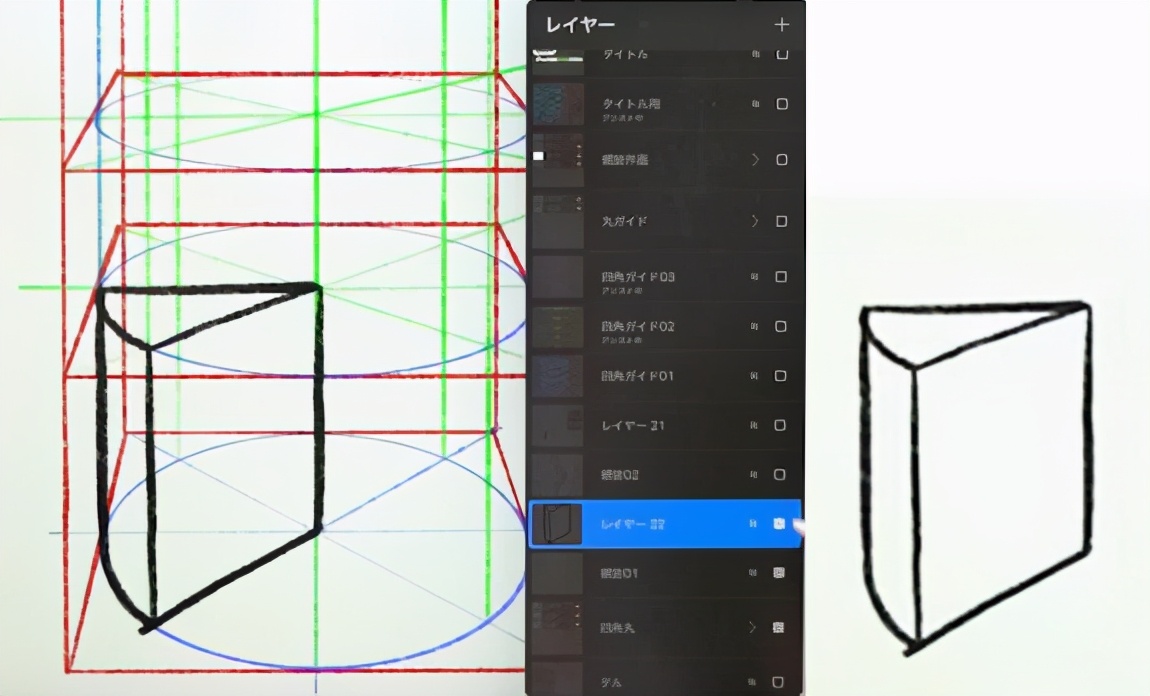Open blend mode N of ガイド02 layer
Screen dimensions: 1150x696
pos(755,327)
